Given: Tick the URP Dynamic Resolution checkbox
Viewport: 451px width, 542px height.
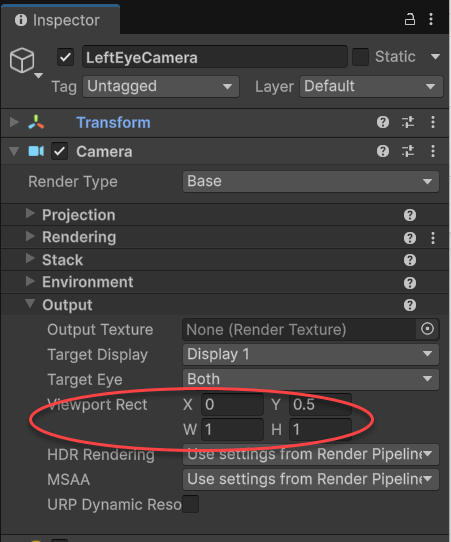Looking at the screenshot, I should click(x=190, y=504).
